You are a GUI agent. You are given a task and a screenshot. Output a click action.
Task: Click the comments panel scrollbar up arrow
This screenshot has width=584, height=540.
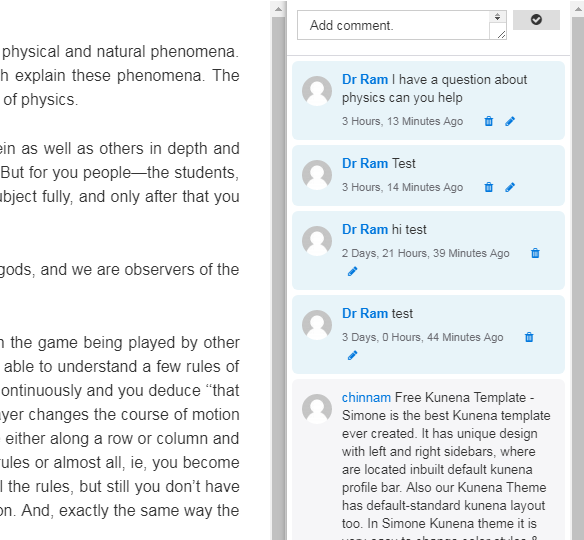578,9
